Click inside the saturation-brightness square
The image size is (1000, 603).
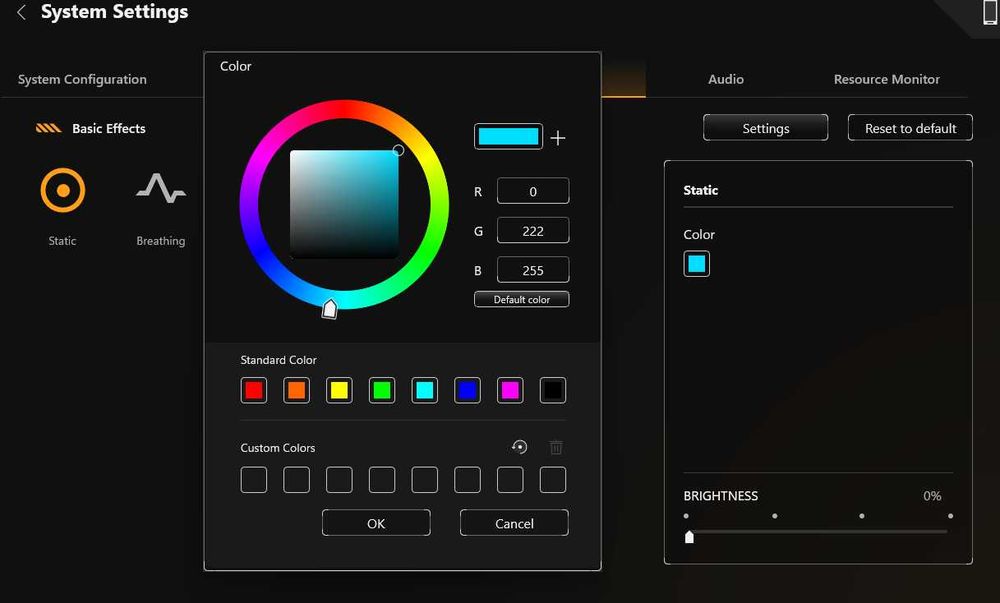[344, 204]
